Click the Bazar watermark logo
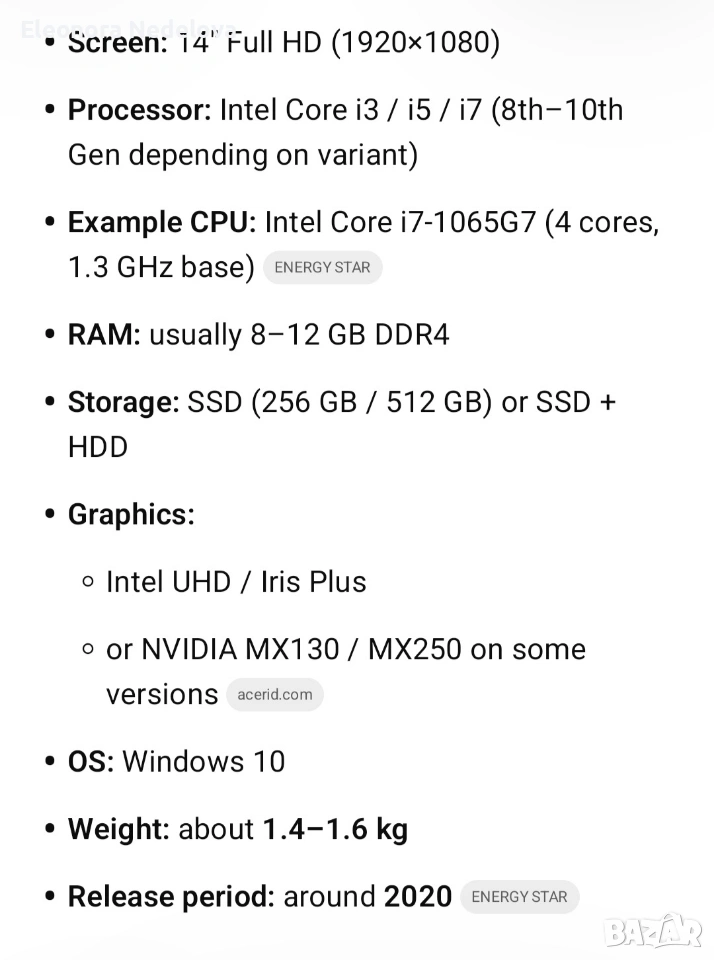Viewport: 714px width, 960px height. click(x=654, y=930)
